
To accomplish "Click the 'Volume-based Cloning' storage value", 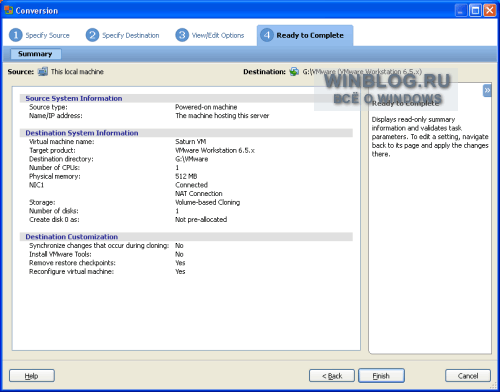I will click(x=207, y=202).
